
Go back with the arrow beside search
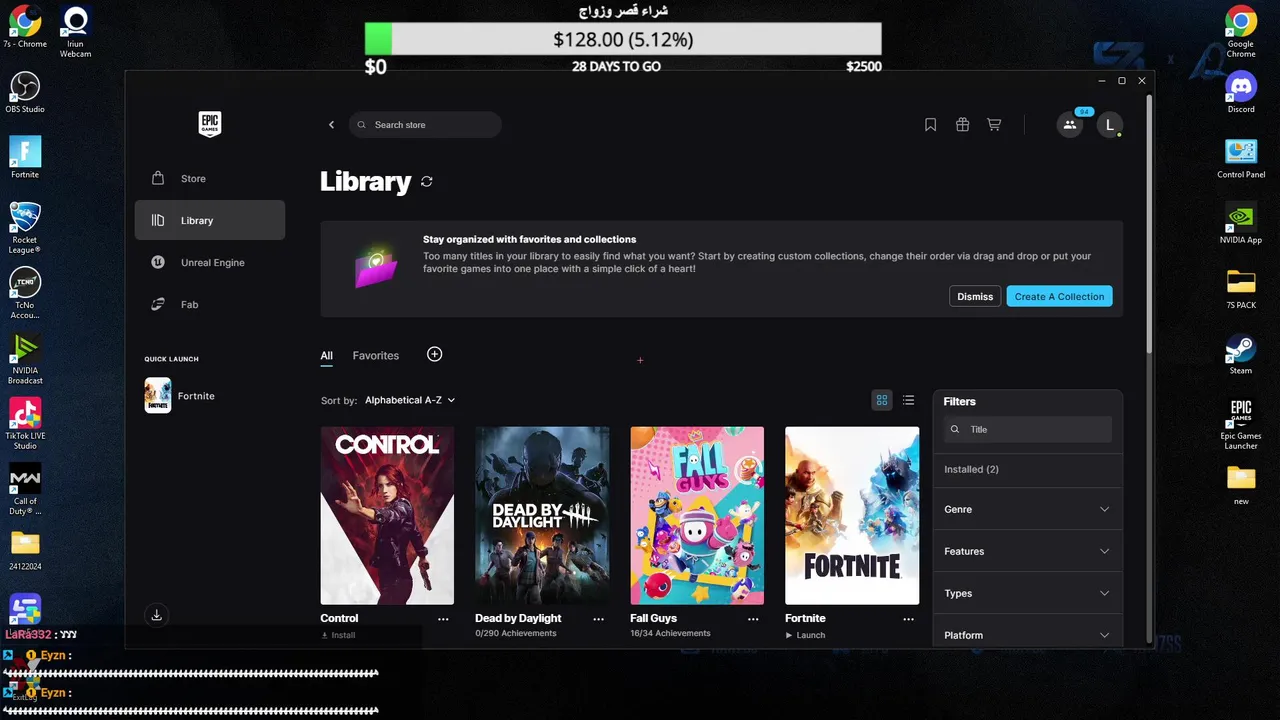[x=332, y=125]
